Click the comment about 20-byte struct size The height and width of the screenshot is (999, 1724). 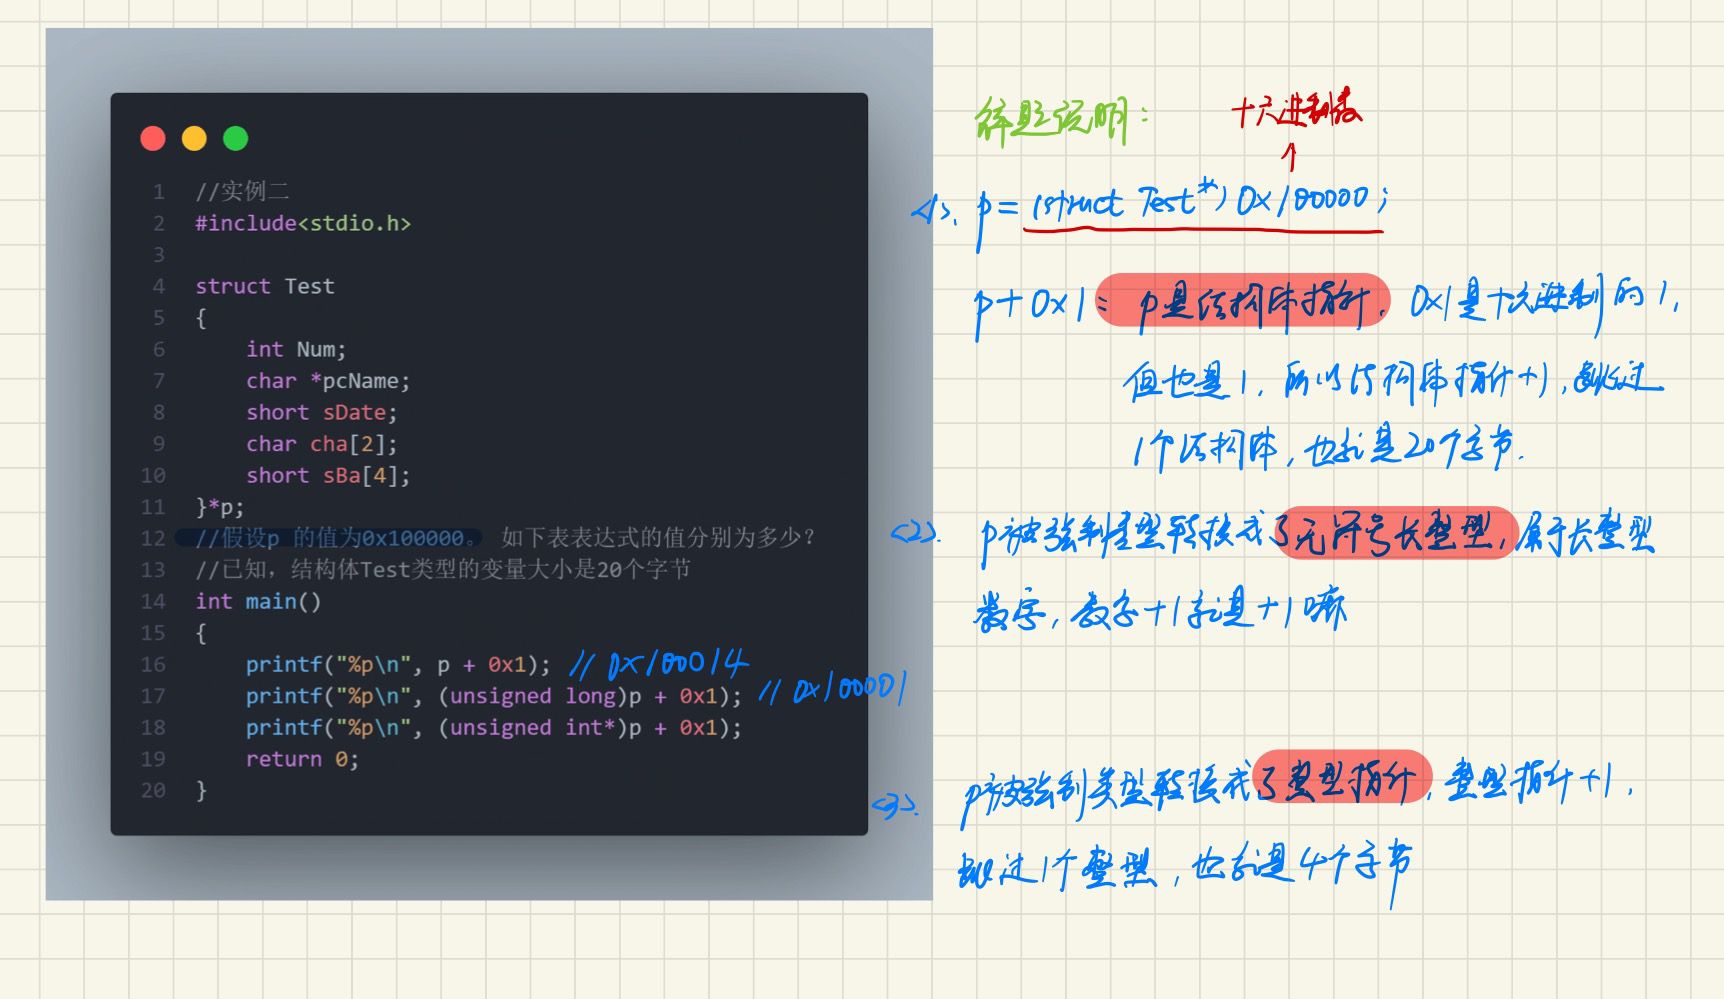coord(443,570)
